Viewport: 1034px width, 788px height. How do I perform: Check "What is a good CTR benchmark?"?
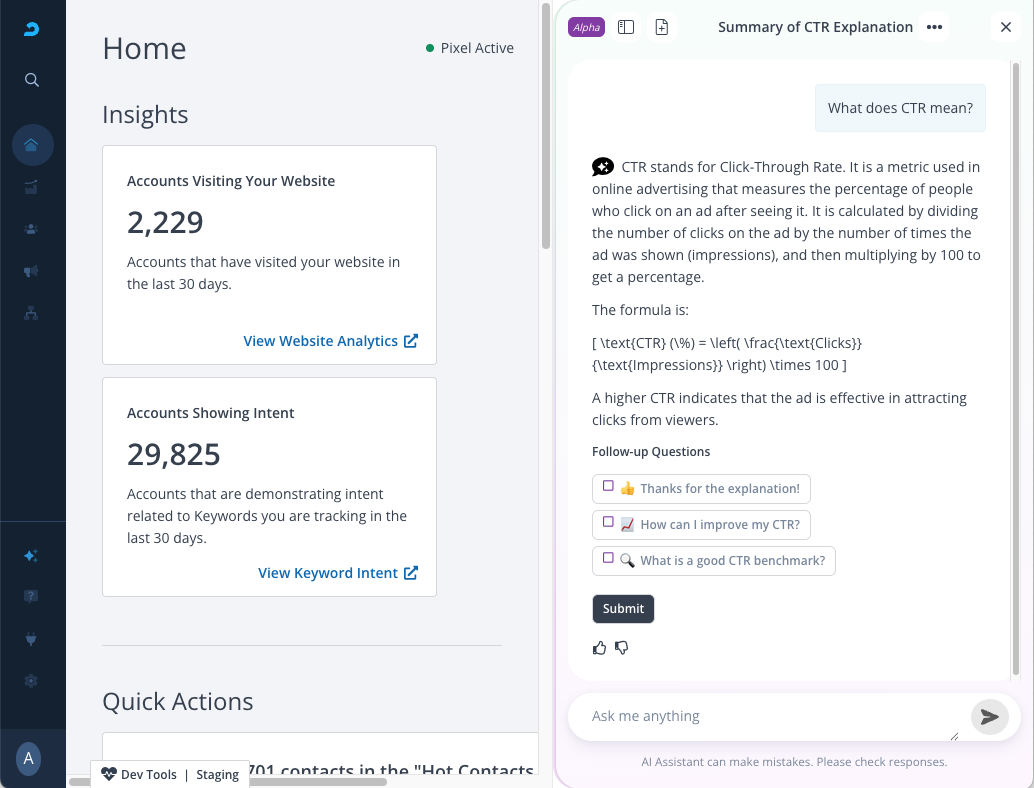point(608,559)
